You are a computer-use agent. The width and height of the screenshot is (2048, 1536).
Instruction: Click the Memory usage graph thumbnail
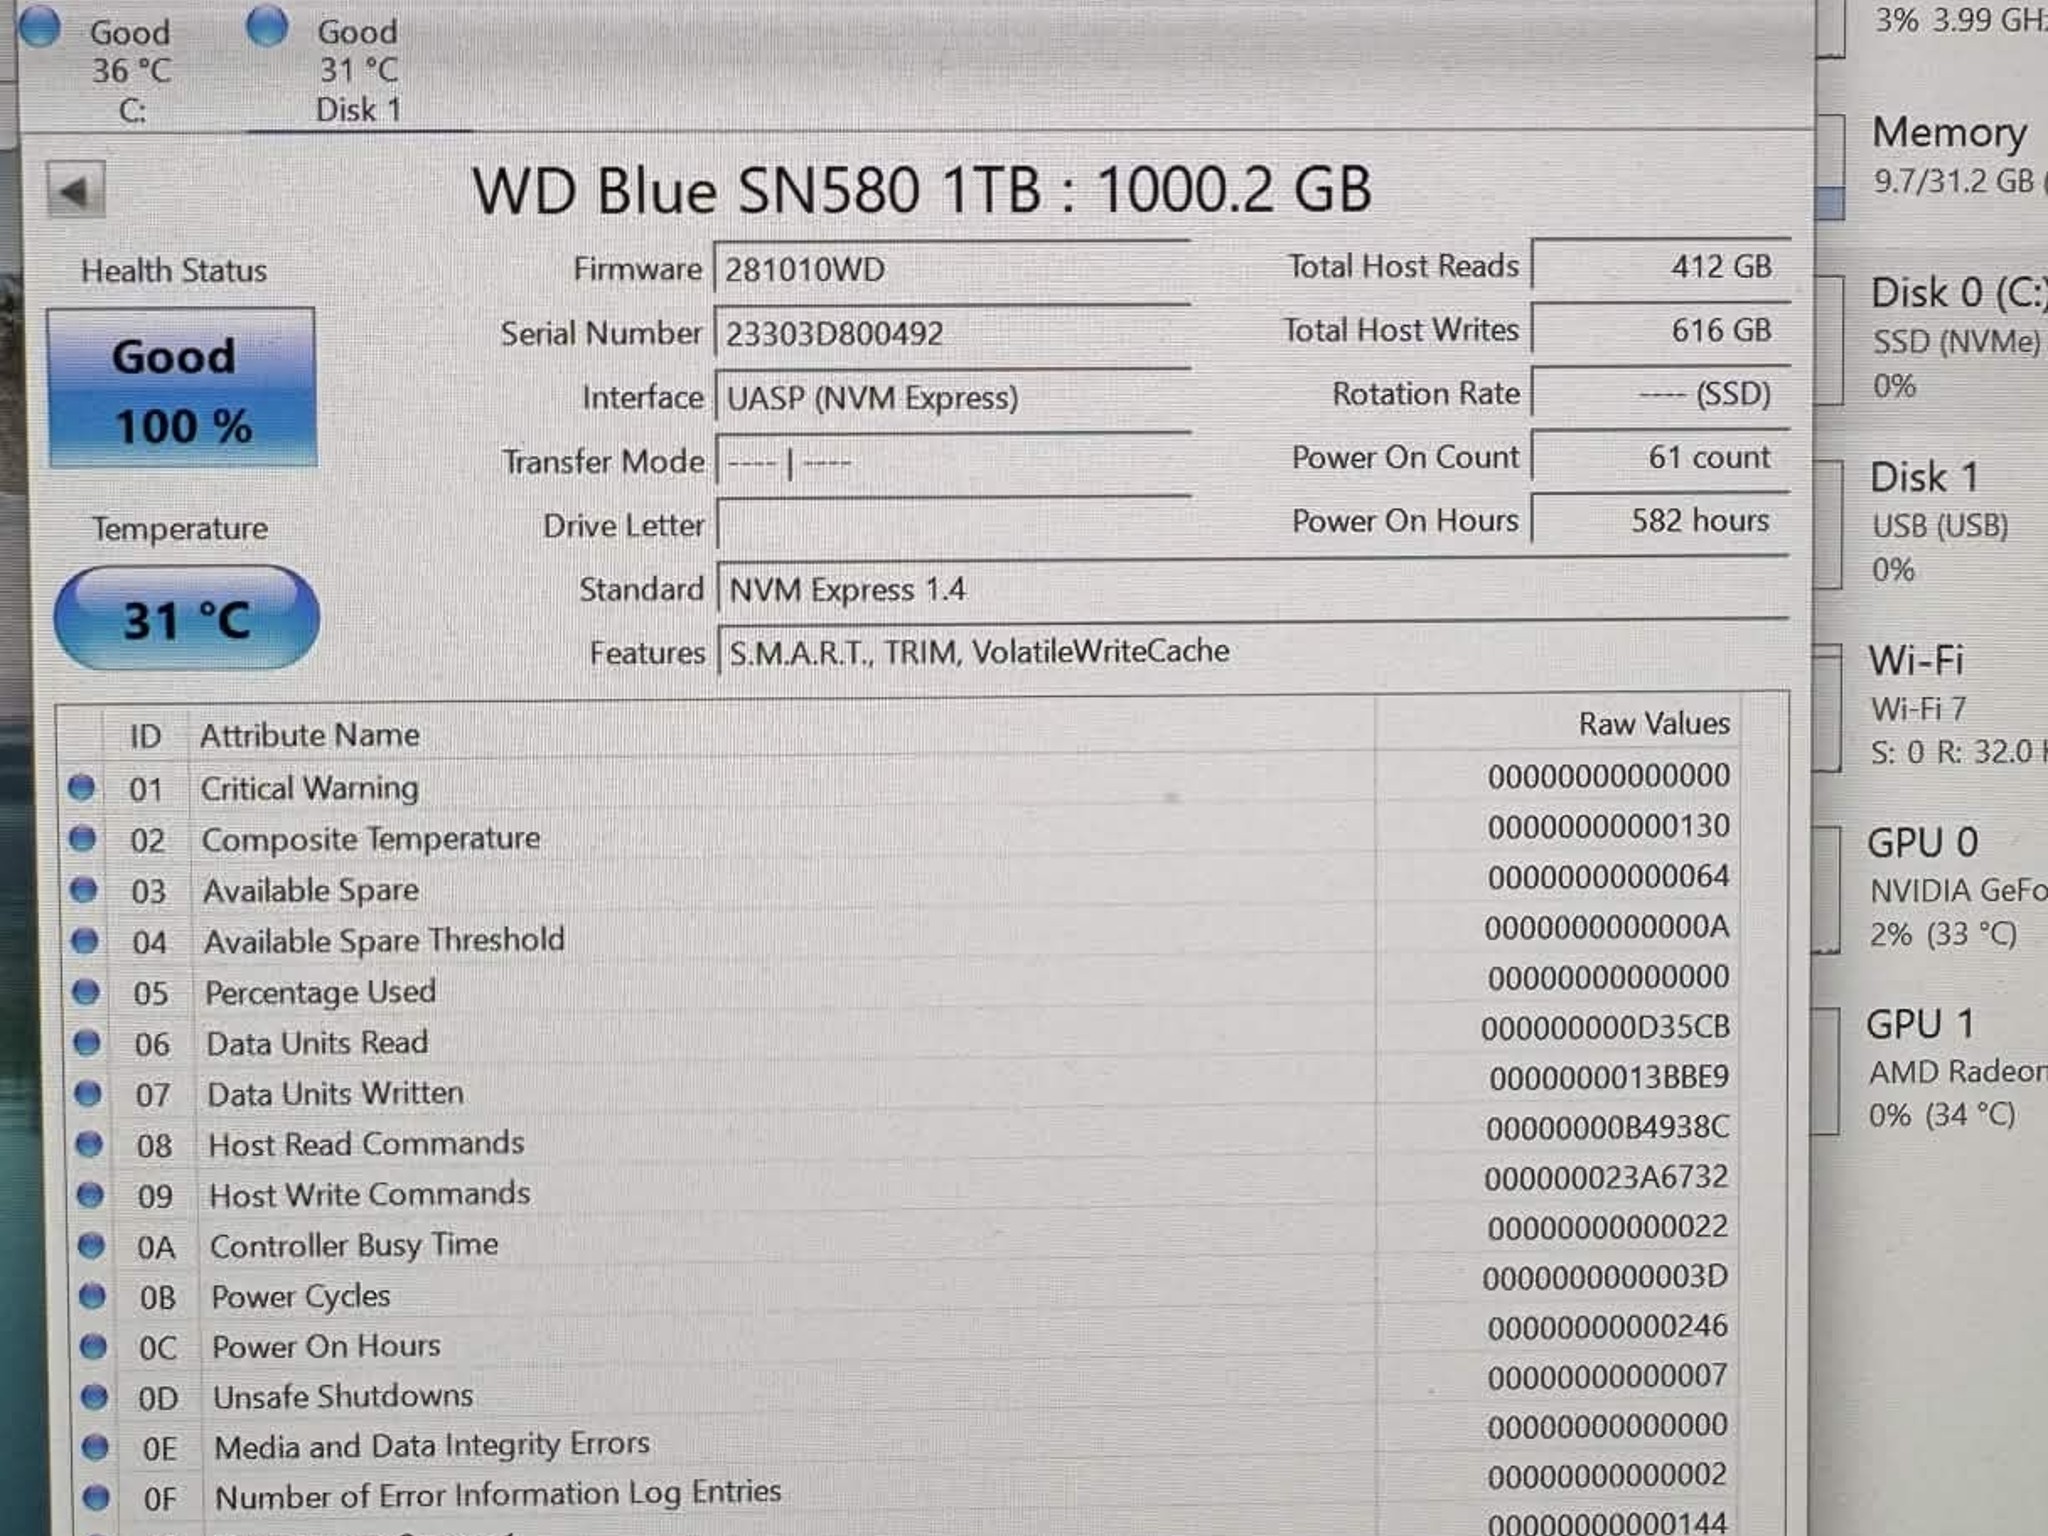[x=1829, y=167]
